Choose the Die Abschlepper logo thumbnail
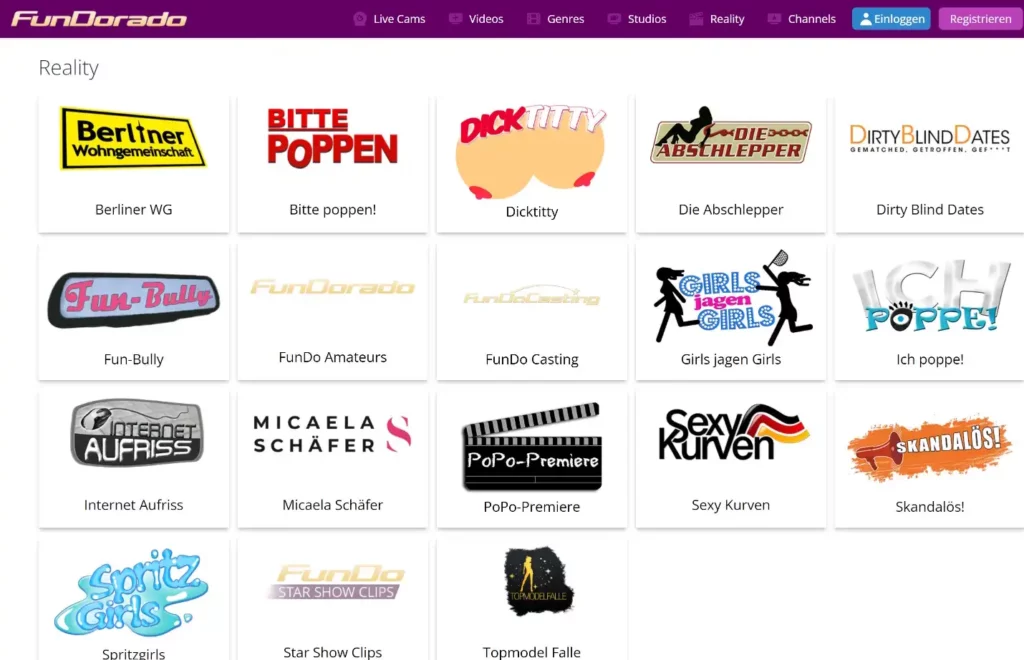Screen dimensions: 1024x660 pos(730,137)
